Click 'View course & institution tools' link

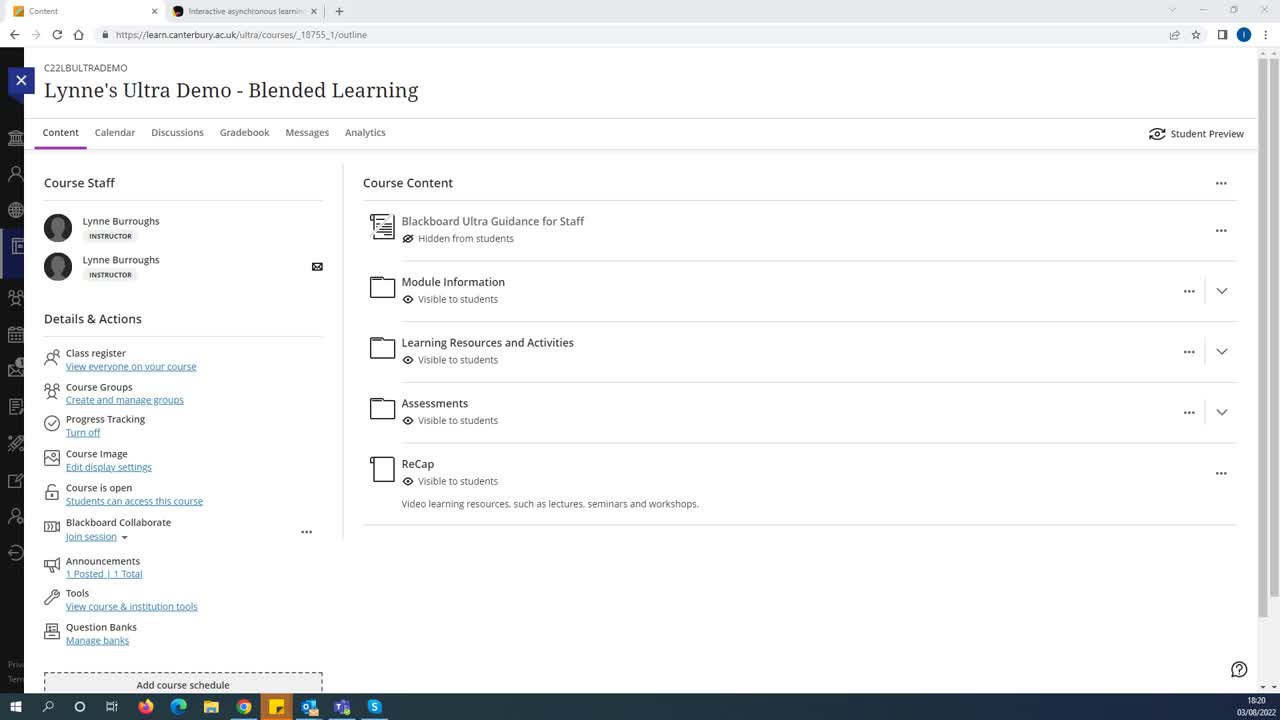click(x=132, y=607)
